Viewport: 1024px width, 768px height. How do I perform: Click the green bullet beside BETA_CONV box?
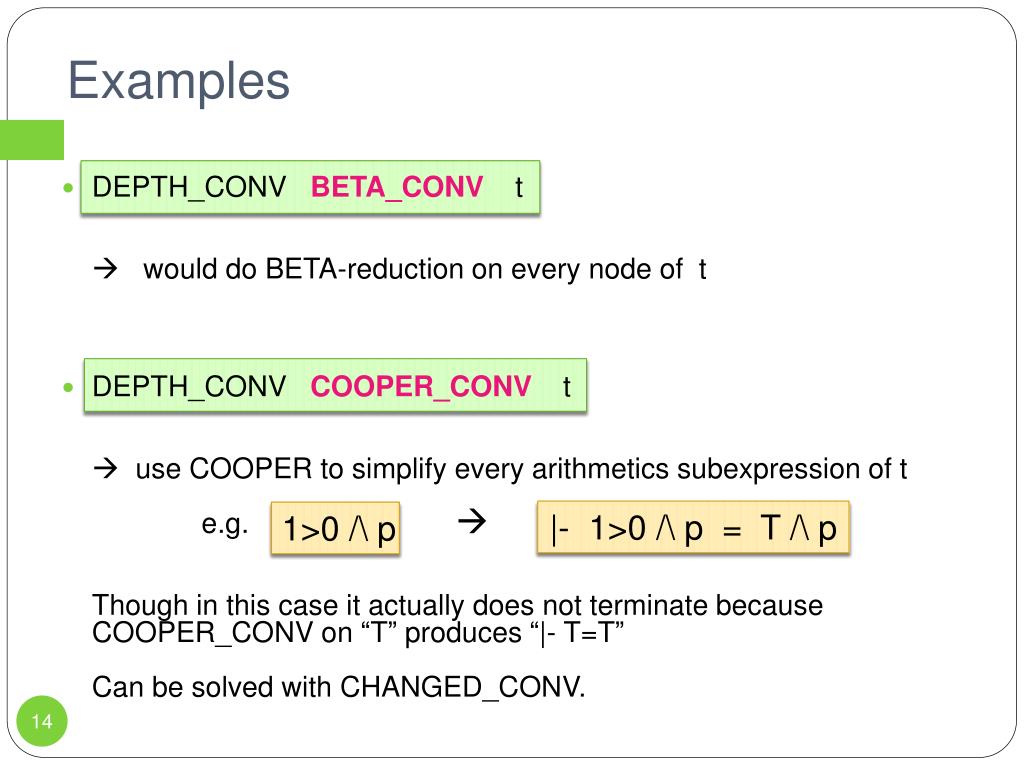tap(68, 188)
